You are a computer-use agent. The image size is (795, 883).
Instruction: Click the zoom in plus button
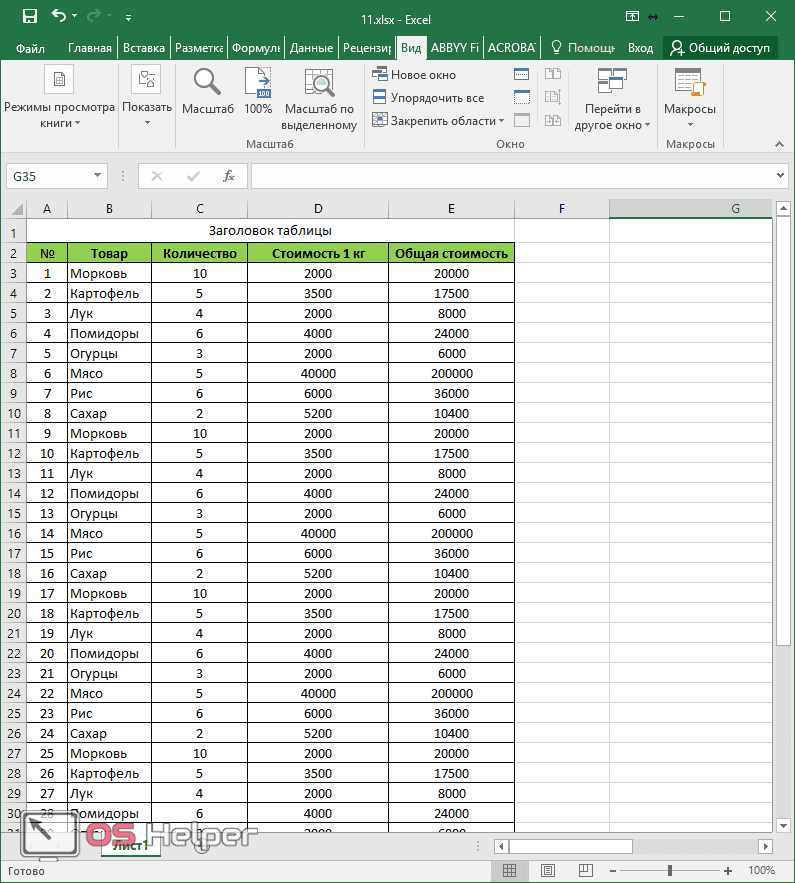coord(728,871)
